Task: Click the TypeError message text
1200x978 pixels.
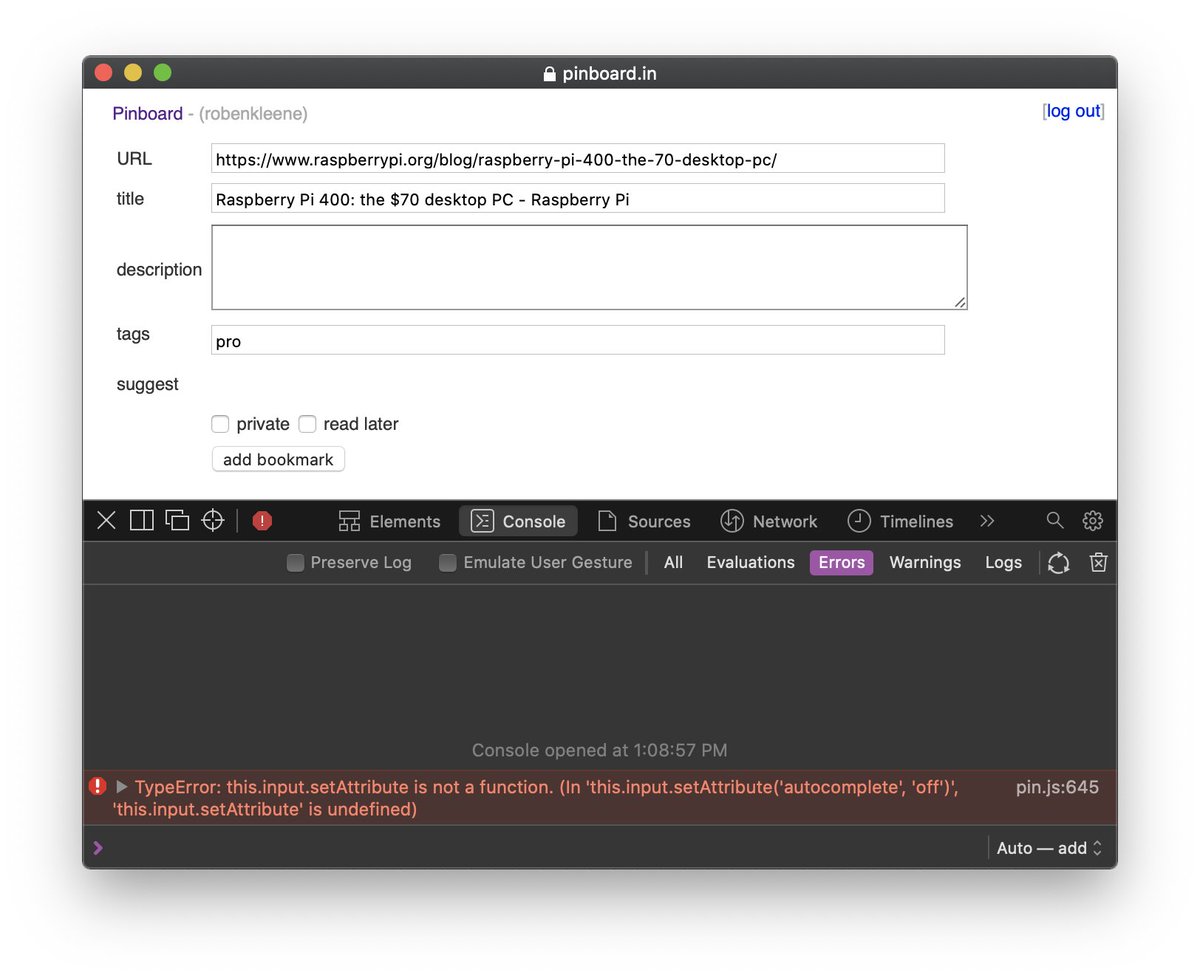Action: point(535,798)
